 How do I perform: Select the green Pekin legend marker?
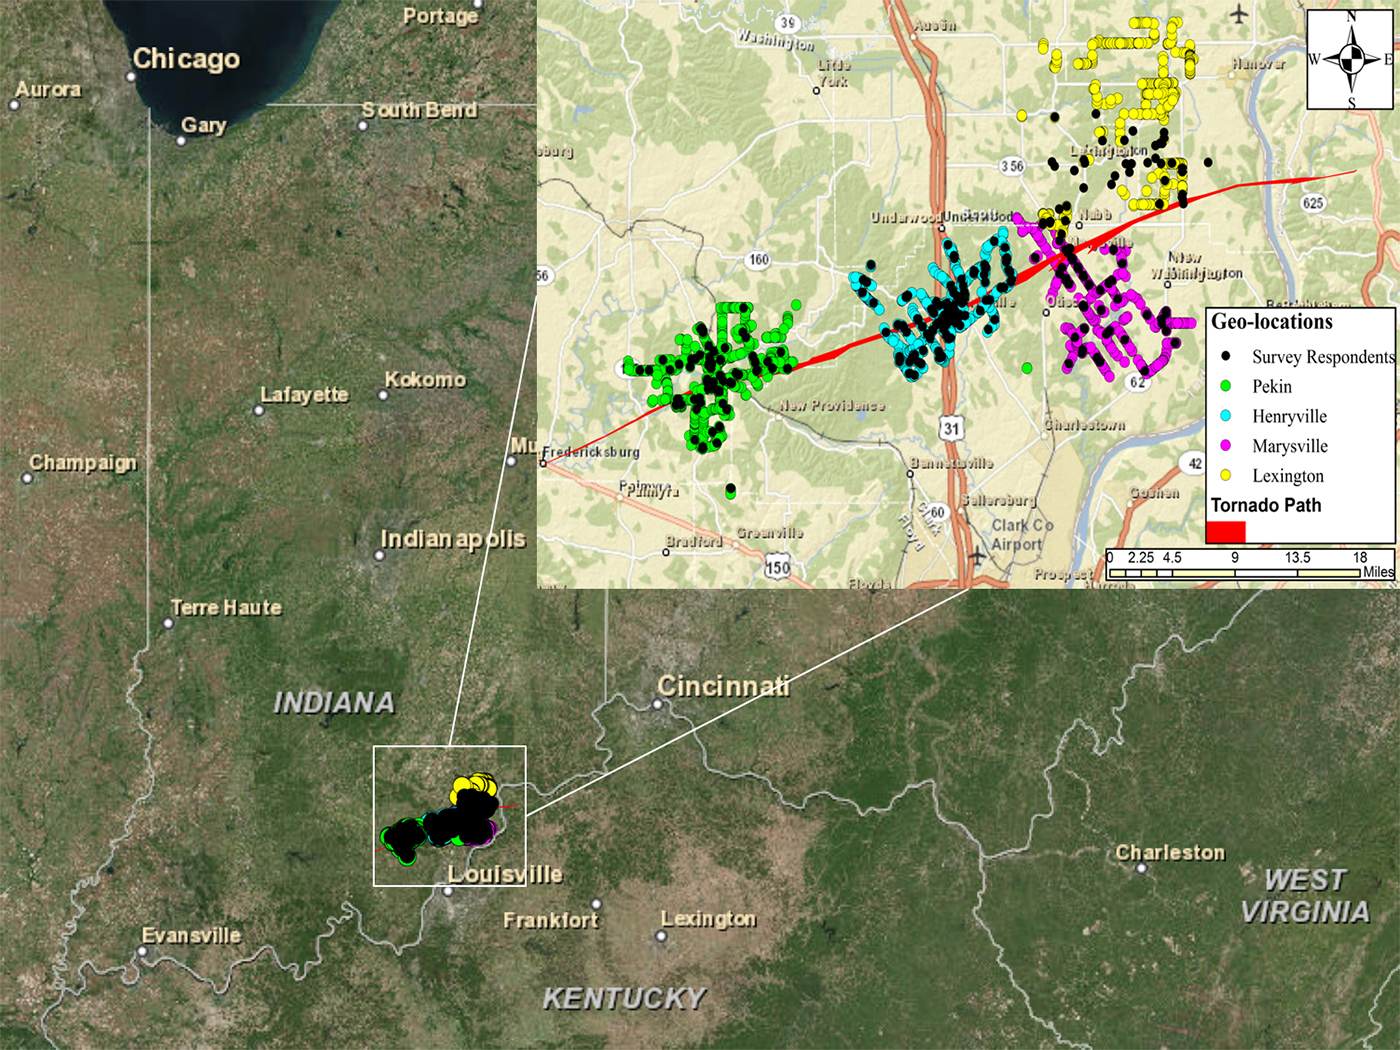[x=1225, y=386]
